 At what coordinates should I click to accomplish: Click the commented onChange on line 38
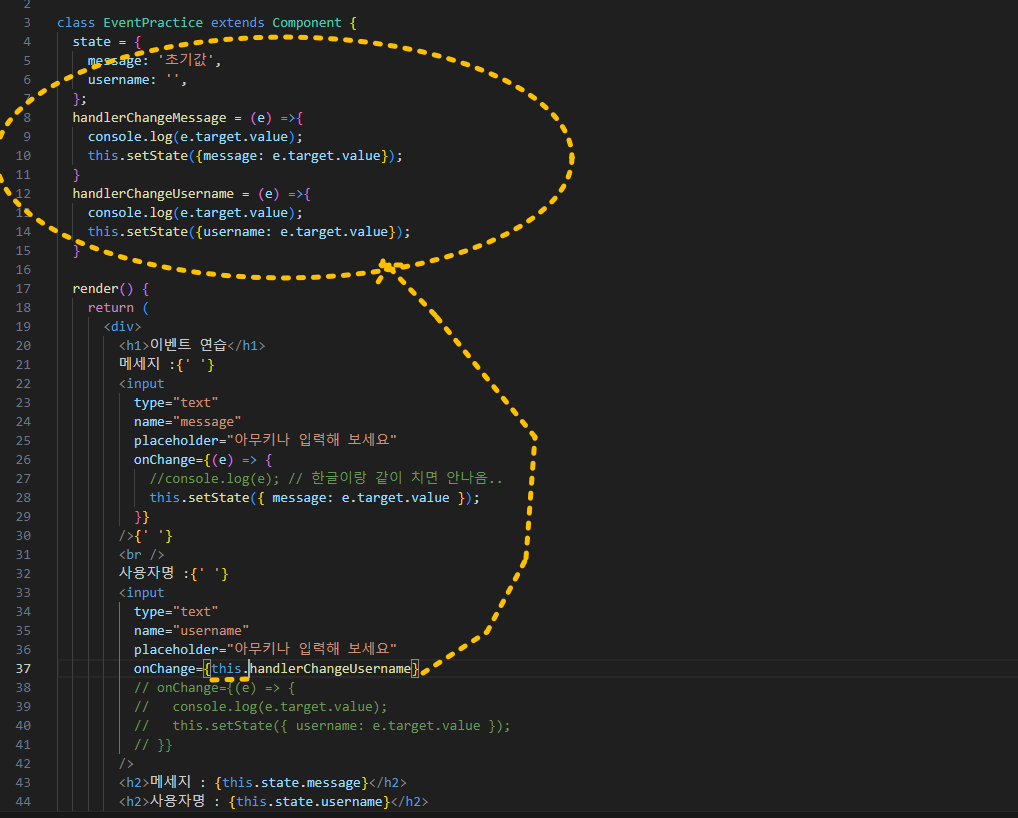(214, 688)
